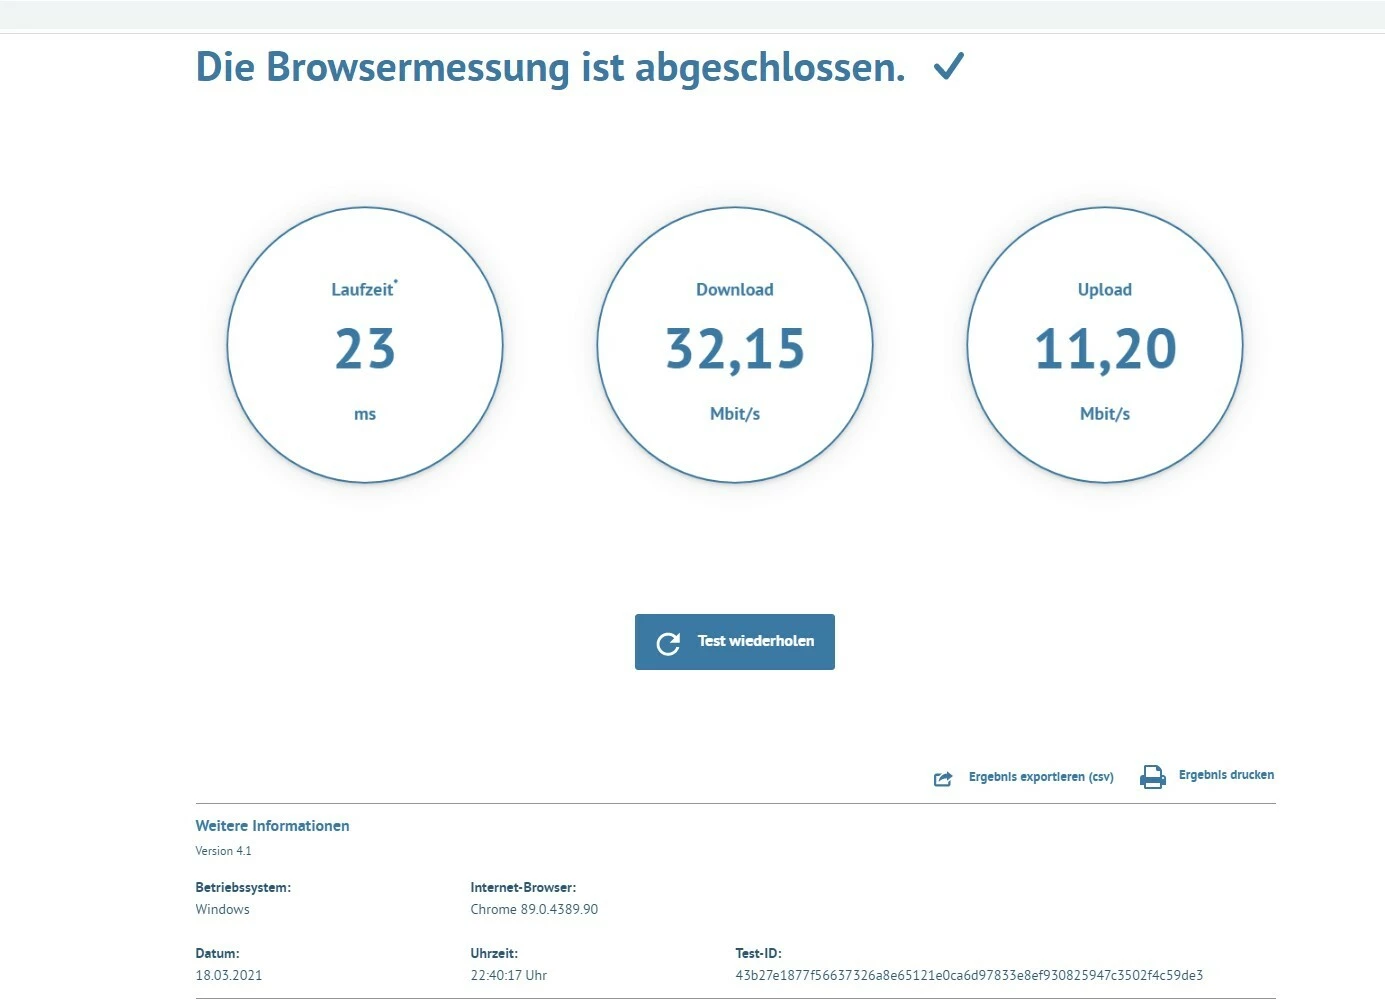This screenshot has height=1000, width=1385.
Task: Select the Chrome 89.0.4389.90 value
Action: (x=534, y=910)
